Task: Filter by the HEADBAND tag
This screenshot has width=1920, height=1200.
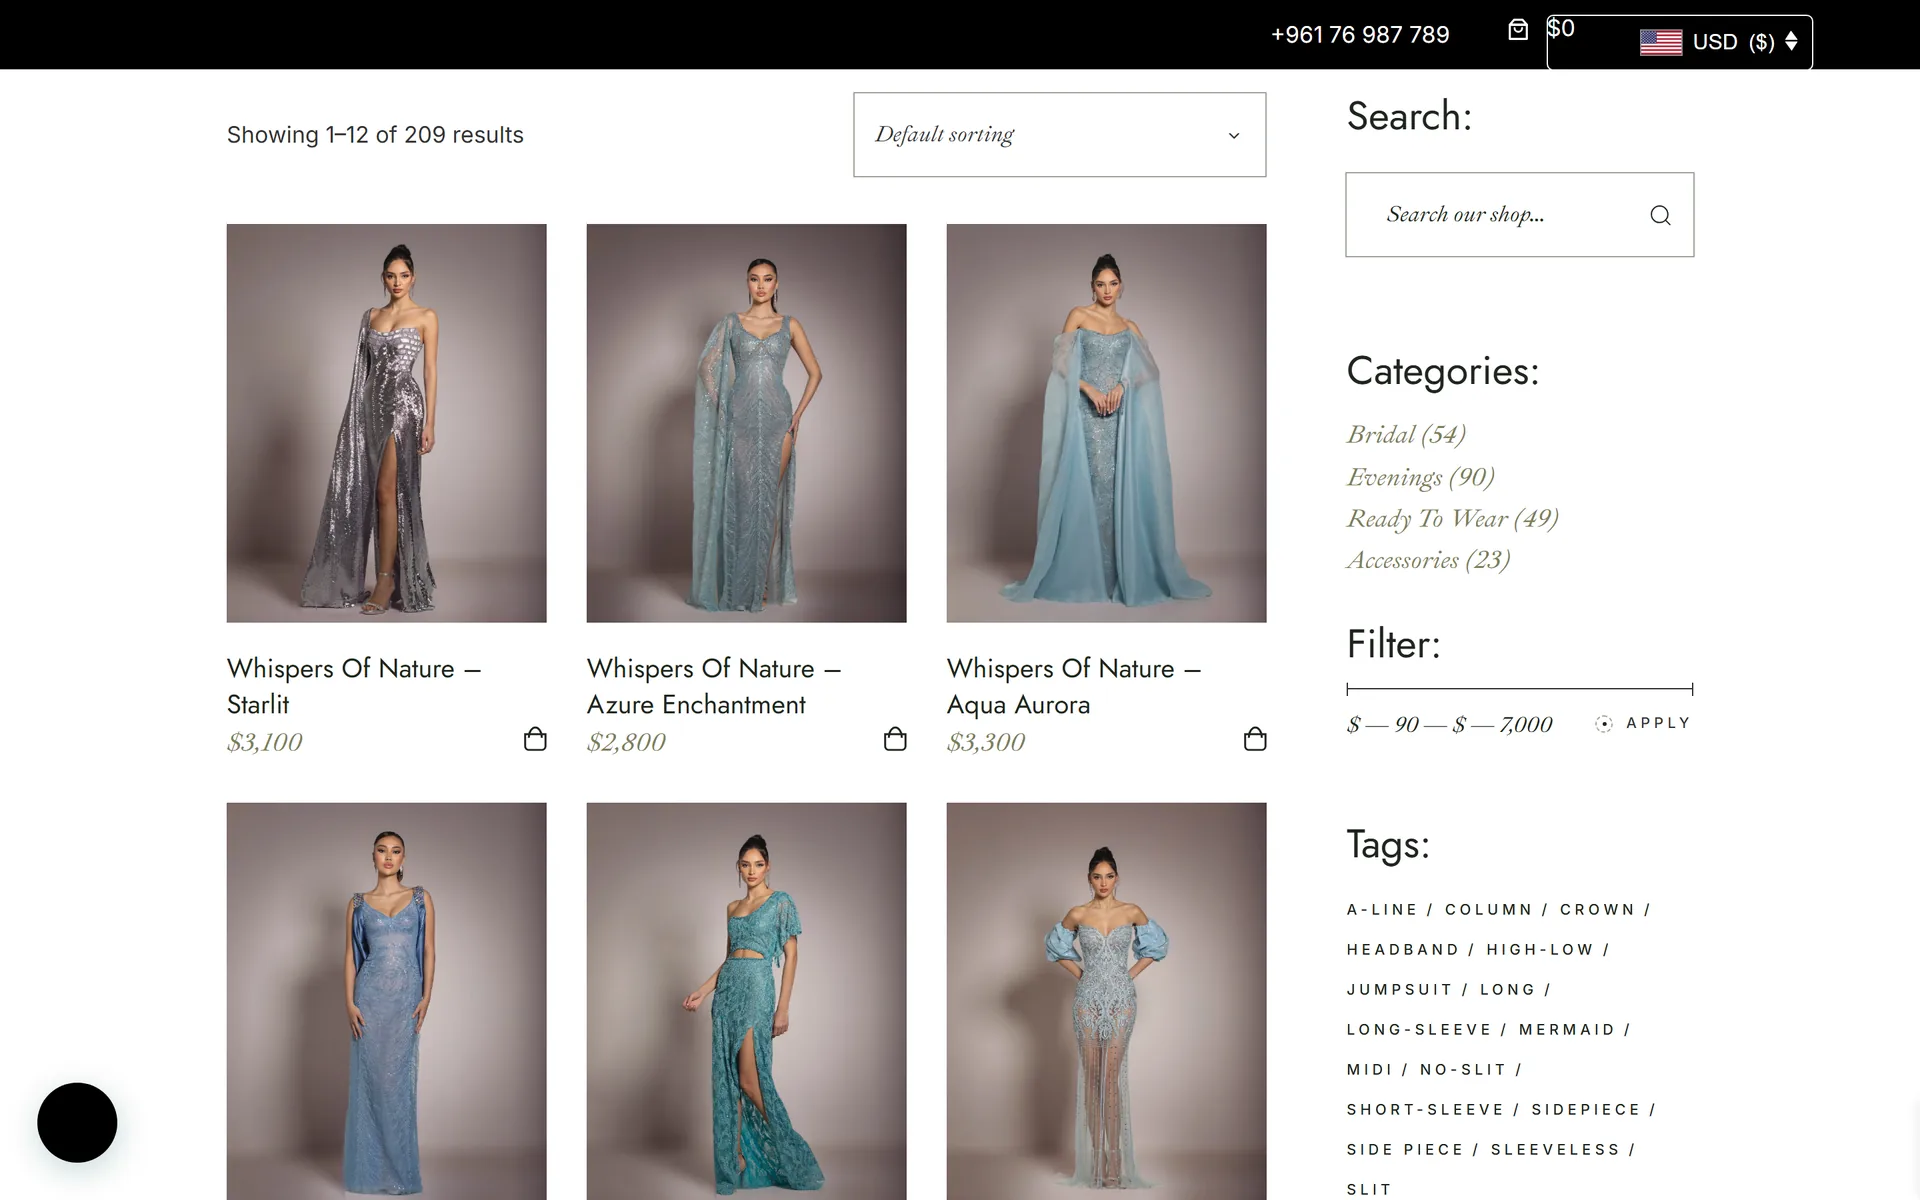Action: tap(1402, 950)
